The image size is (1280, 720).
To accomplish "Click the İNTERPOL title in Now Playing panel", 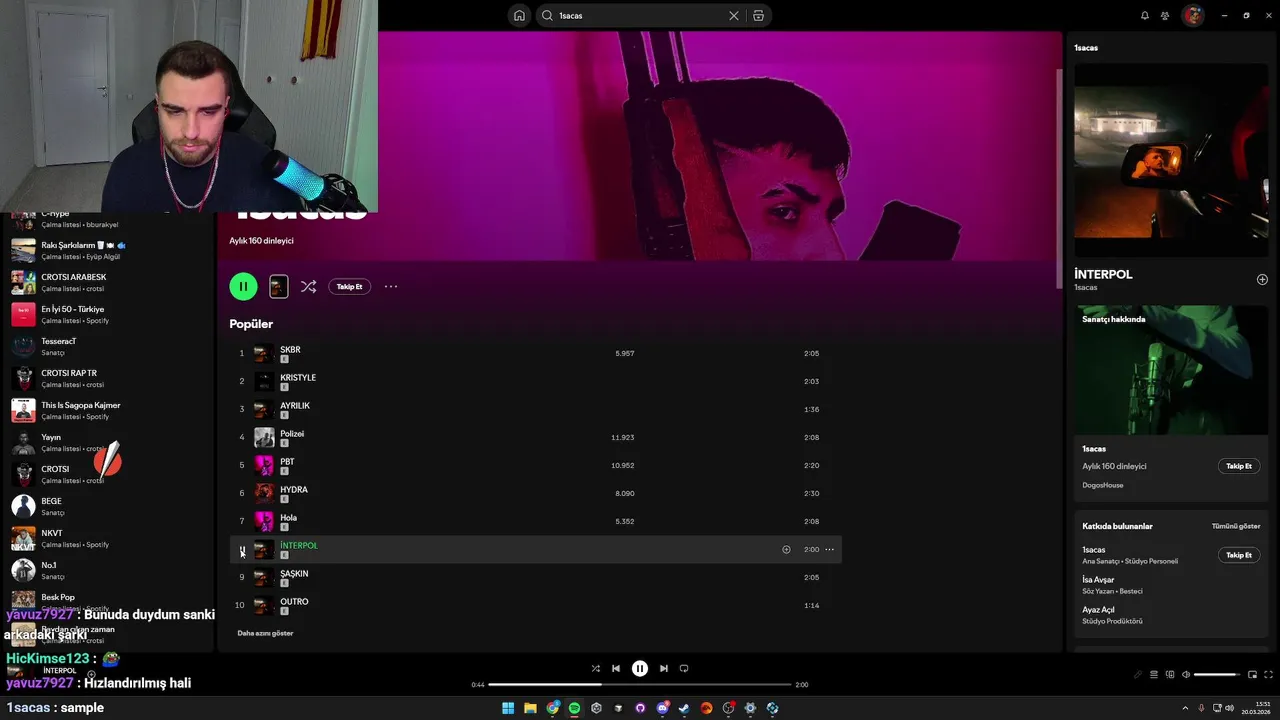I will (1103, 274).
